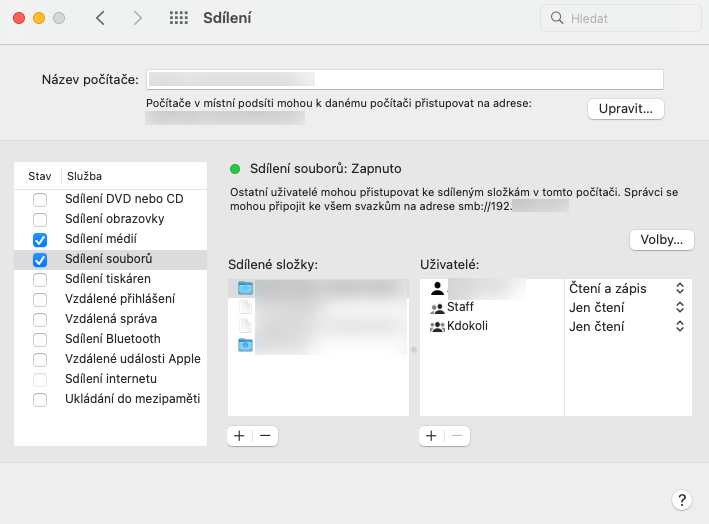Open the Volby... options button
The image size is (709, 524).
(661, 240)
